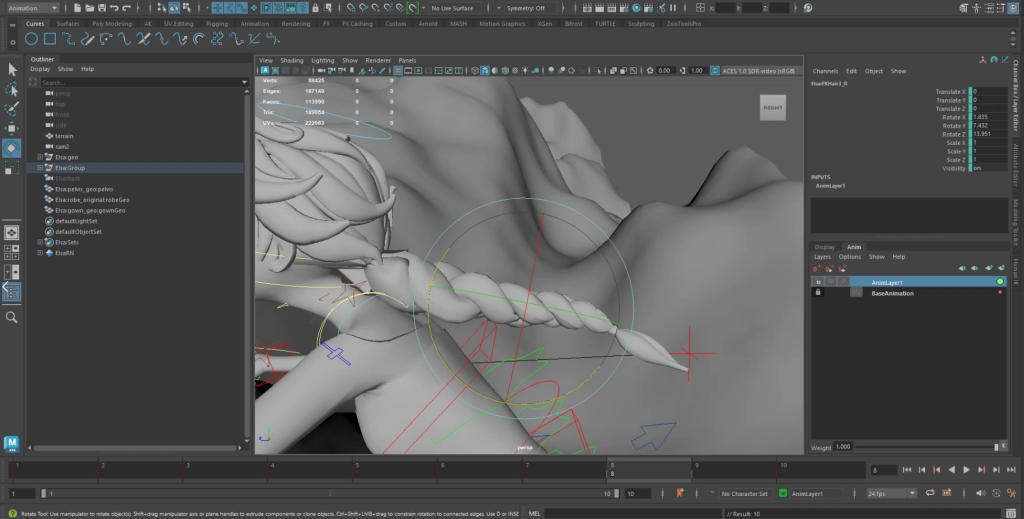Activate the Move tool
The width and height of the screenshot is (1024, 519).
[x=12, y=128]
